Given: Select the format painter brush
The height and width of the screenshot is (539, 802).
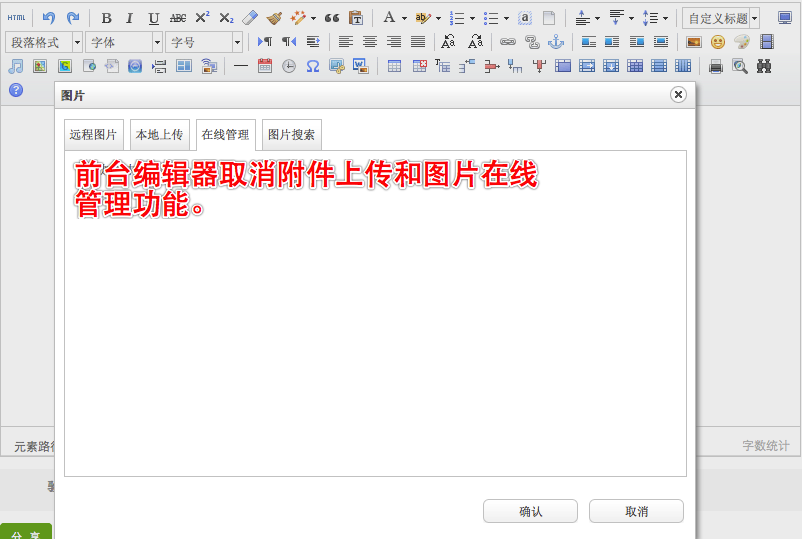Looking at the screenshot, I should (x=274, y=18).
